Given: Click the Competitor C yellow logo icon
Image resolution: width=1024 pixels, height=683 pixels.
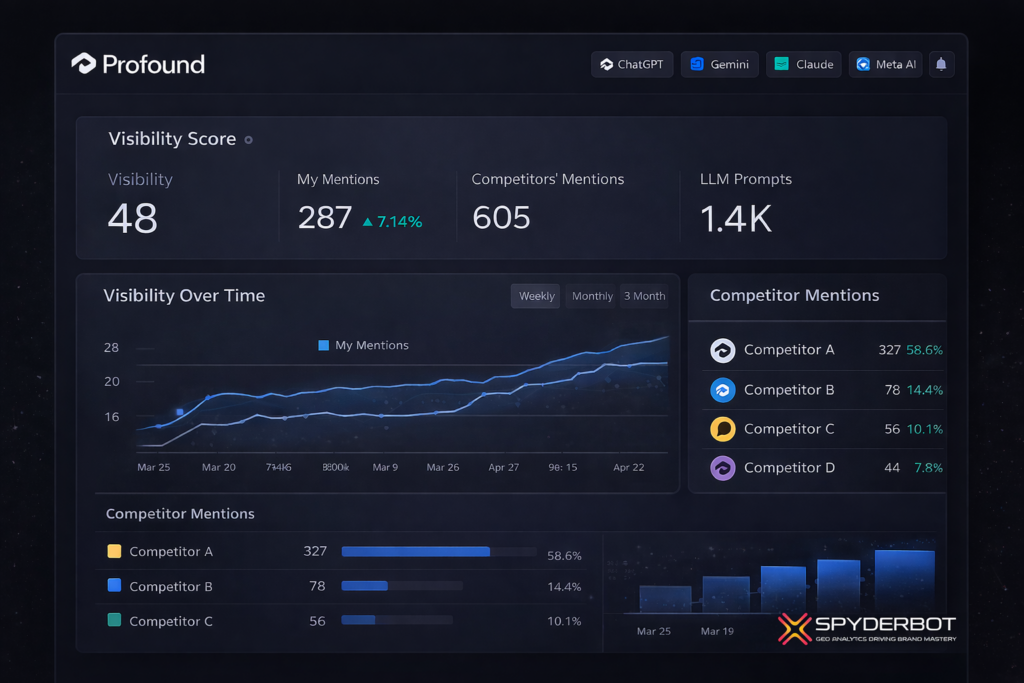Looking at the screenshot, I should (x=722, y=429).
